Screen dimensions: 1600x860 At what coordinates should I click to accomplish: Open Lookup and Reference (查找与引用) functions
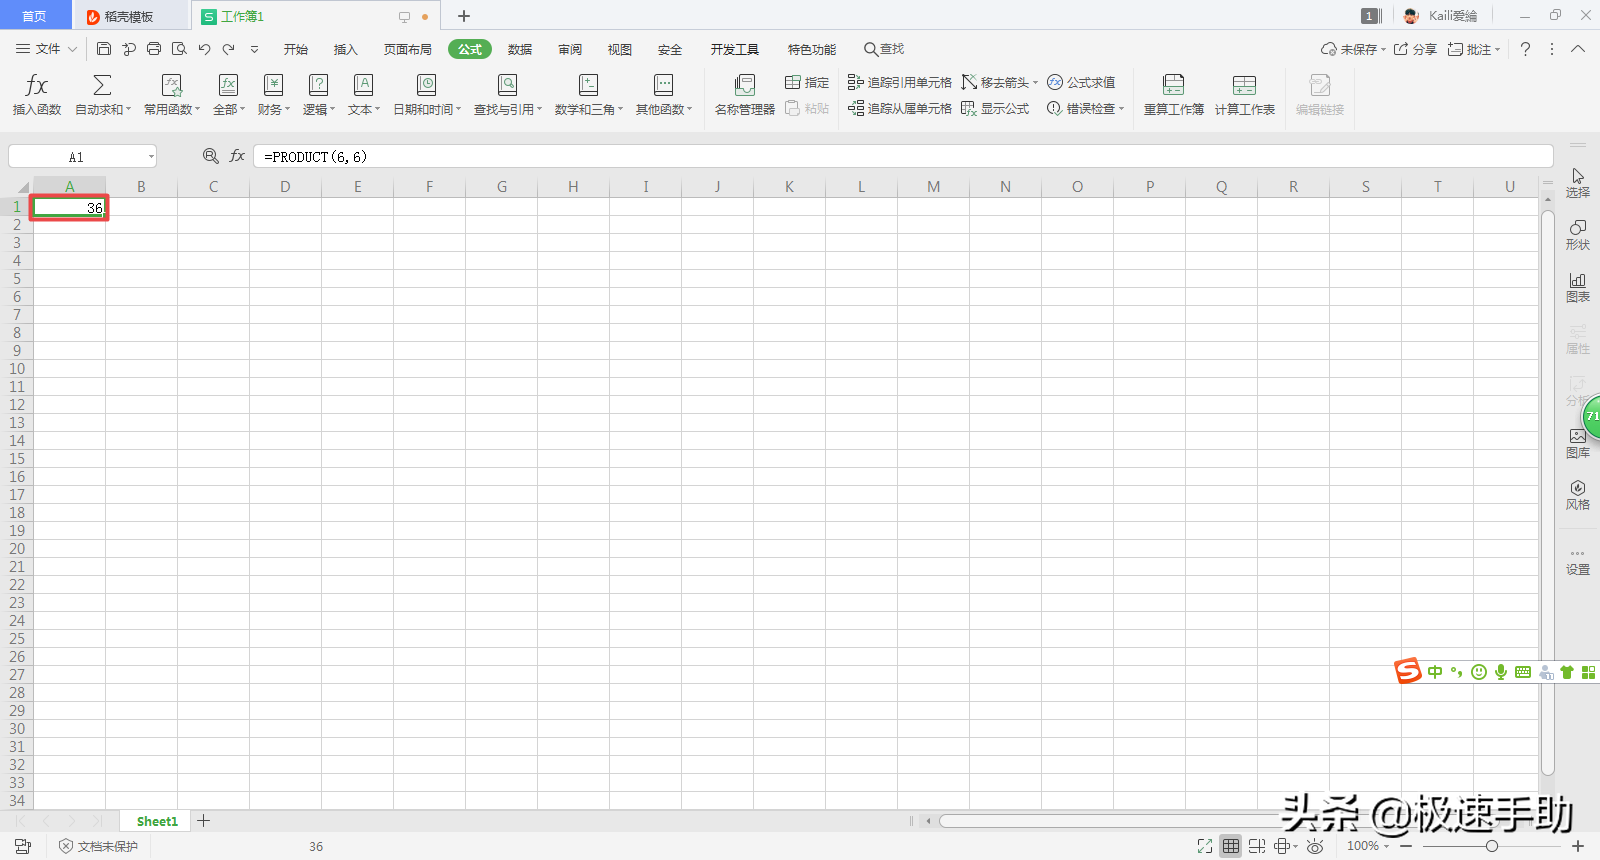(x=508, y=95)
